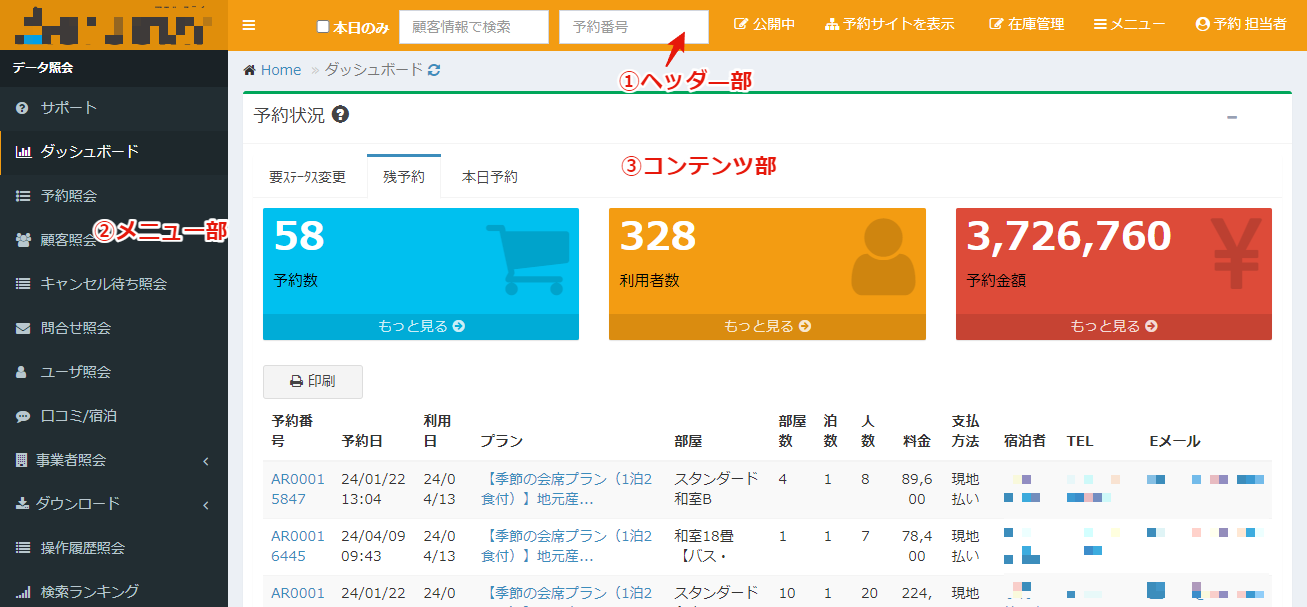Open the plan link in the AR00015847 row
1307x607 pixels.
566,488
